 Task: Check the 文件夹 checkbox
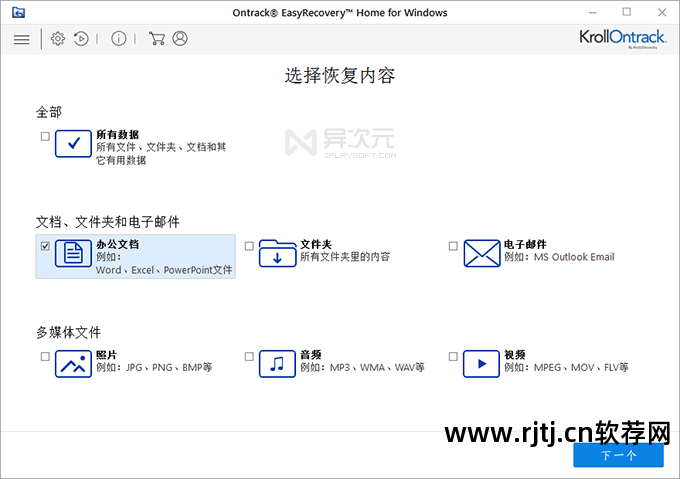point(249,246)
